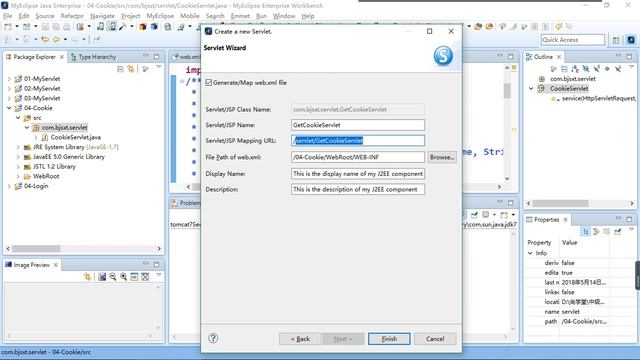This screenshot has width=640, height=360.
Task: Select JSTL 1.2 Library node
Action: 54,167
